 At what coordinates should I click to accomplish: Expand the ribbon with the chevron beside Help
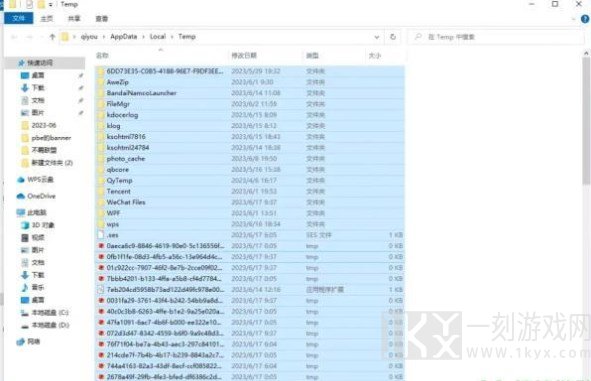pyautogui.click(x=574, y=19)
